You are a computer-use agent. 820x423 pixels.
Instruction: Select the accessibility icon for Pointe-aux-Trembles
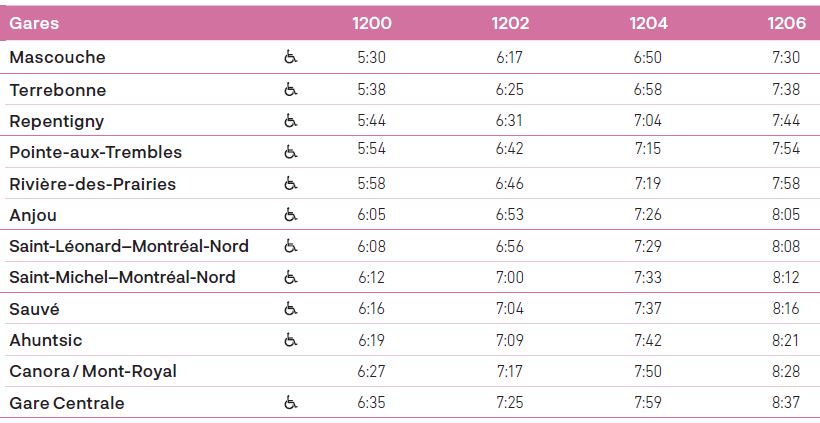pyautogui.click(x=290, y=152)
